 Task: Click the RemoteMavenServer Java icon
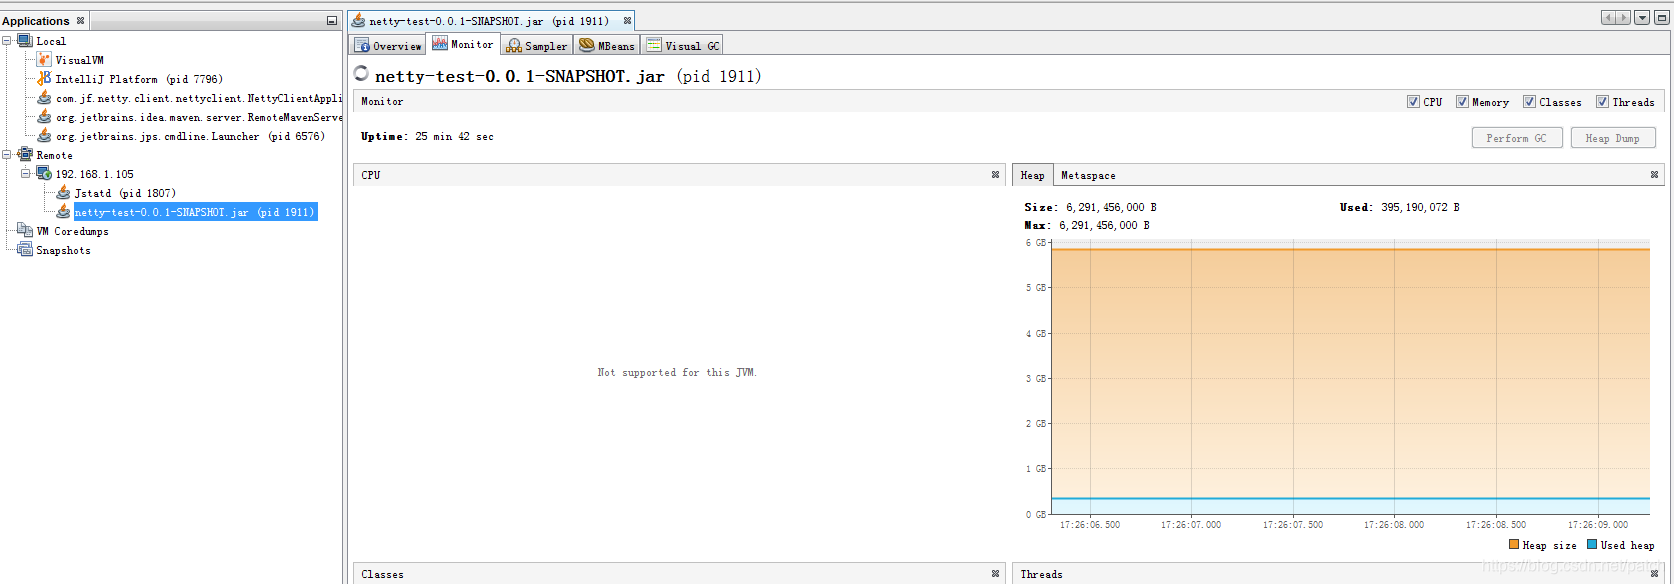click(x=44, y=117)
